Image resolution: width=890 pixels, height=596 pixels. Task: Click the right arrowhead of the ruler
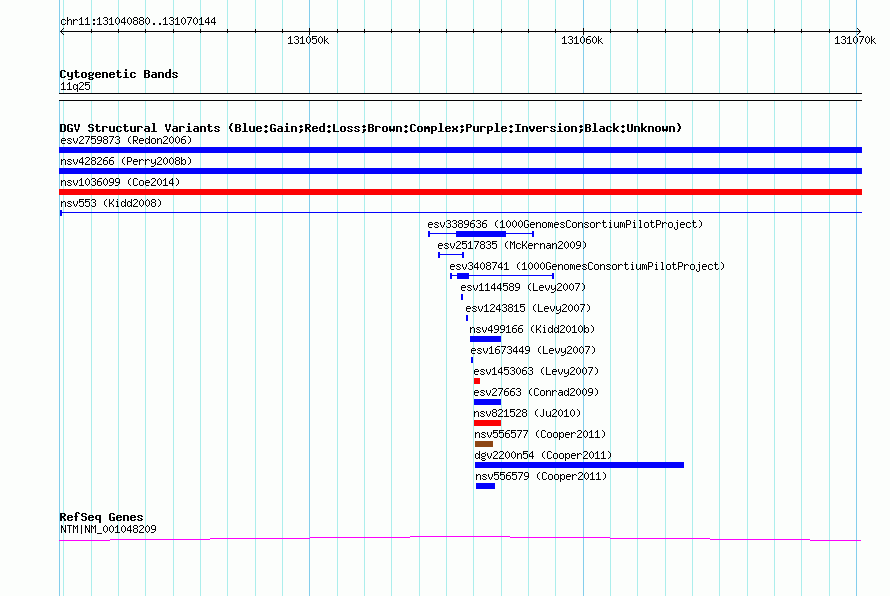point(859,31)
